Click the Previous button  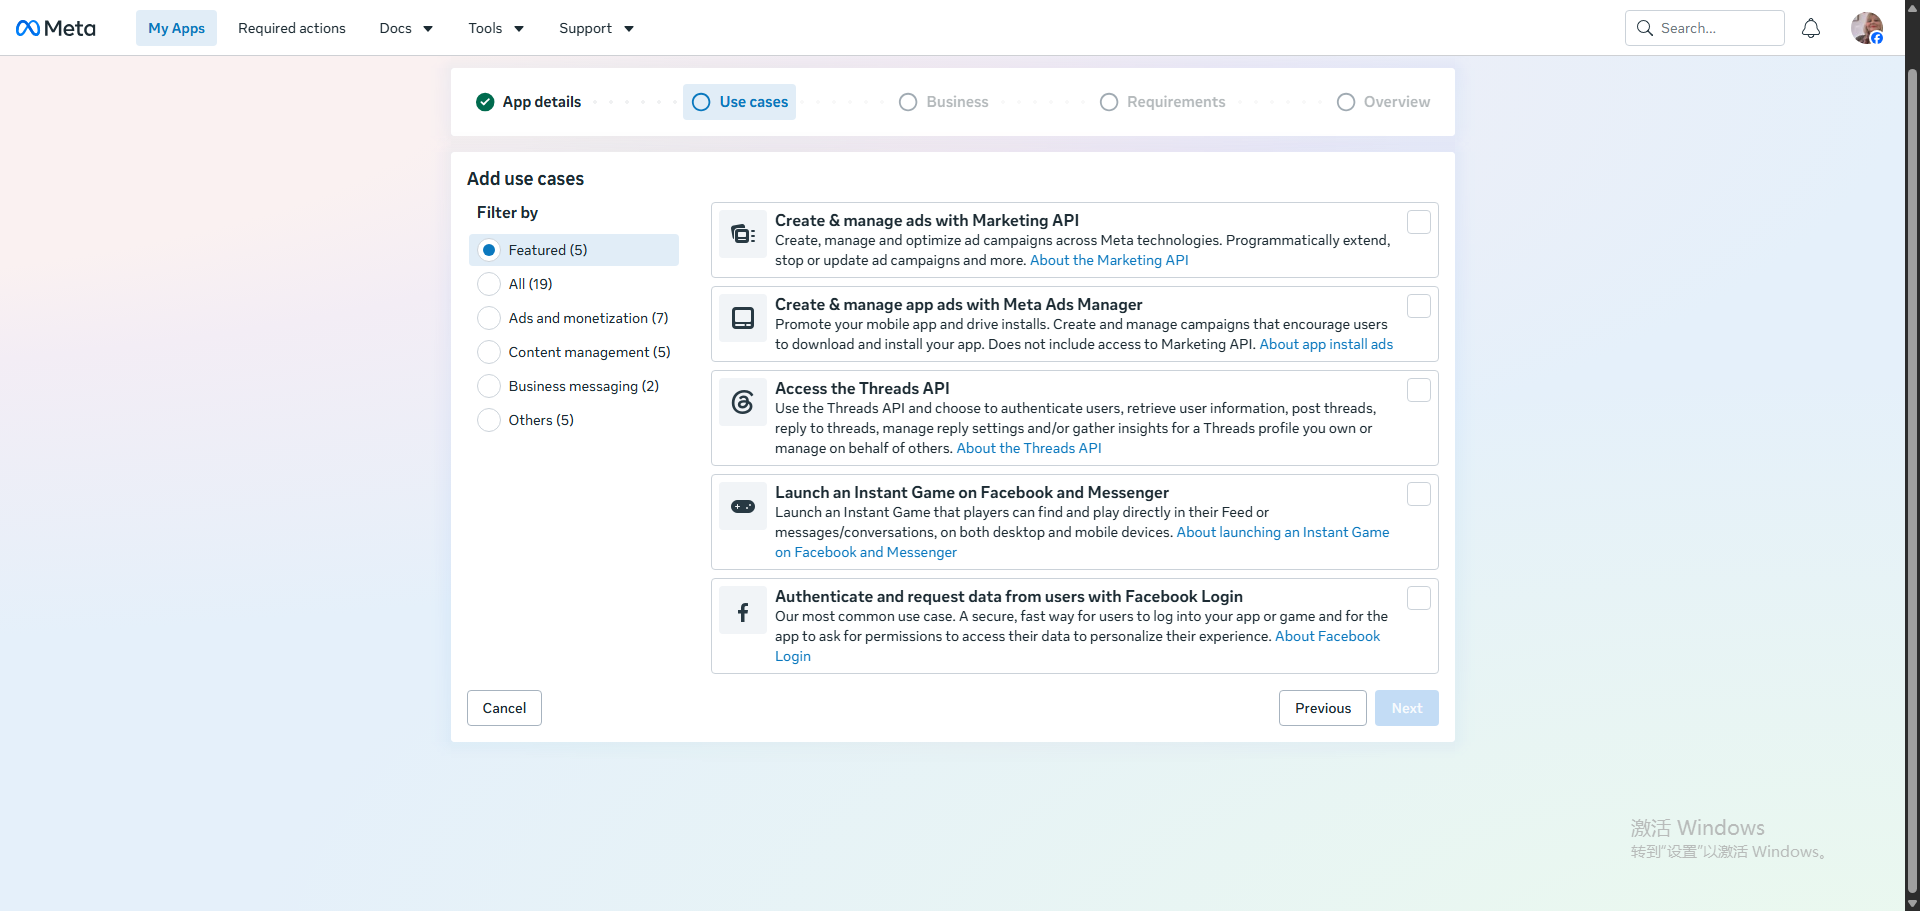[x=1322, y=708]
